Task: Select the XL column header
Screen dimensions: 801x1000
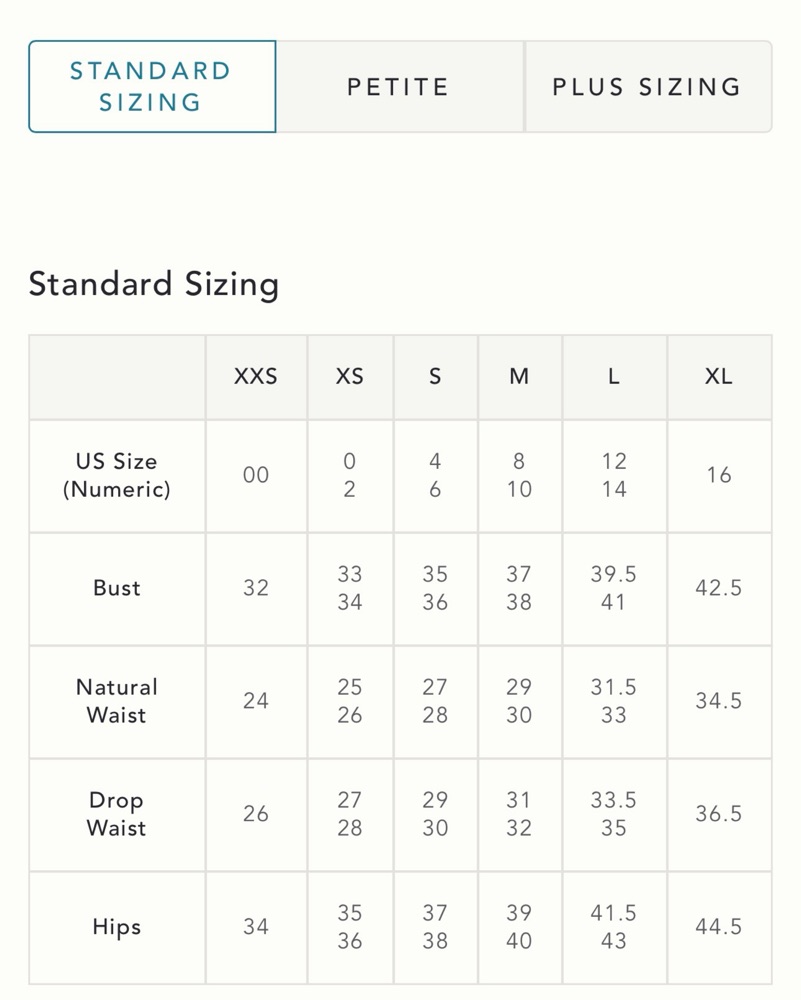Action: pyautogui.click(x=719, y=377)
